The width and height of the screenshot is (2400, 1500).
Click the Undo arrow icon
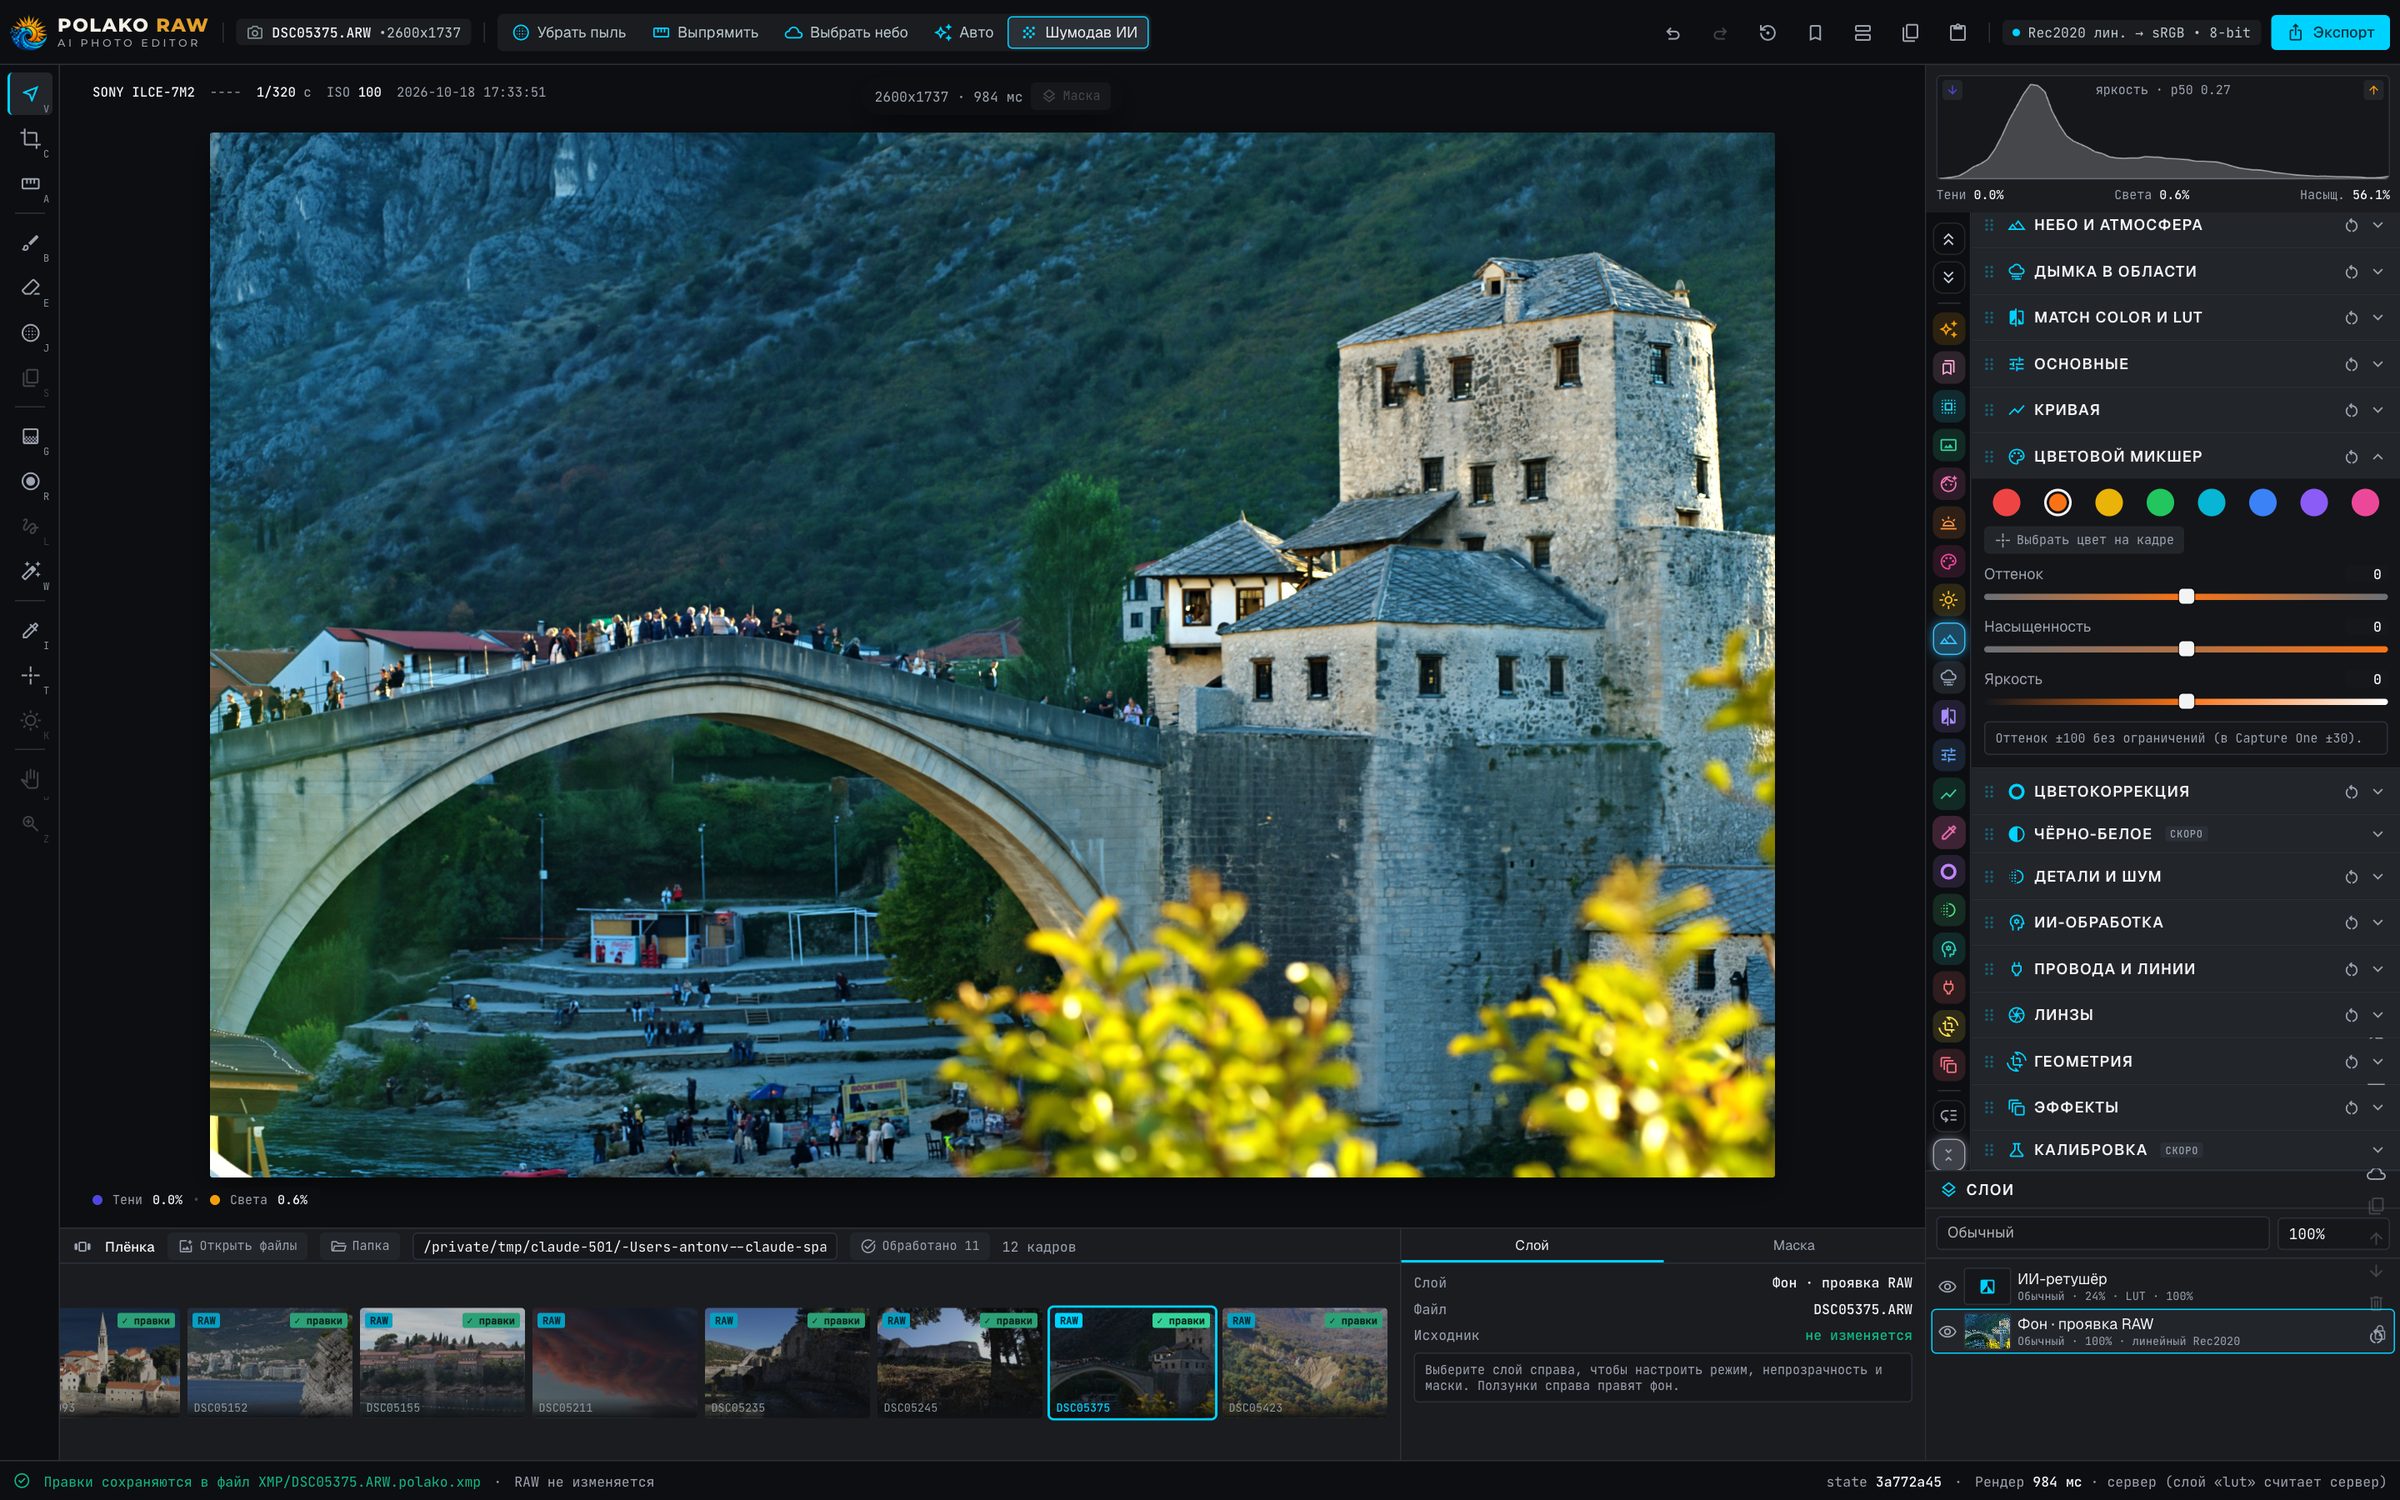tap(1672, 33)
